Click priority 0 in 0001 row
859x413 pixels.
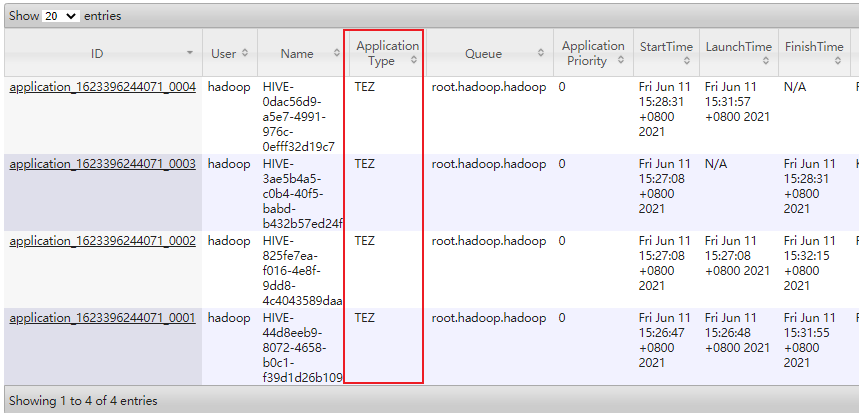click(x=562, y=318)
